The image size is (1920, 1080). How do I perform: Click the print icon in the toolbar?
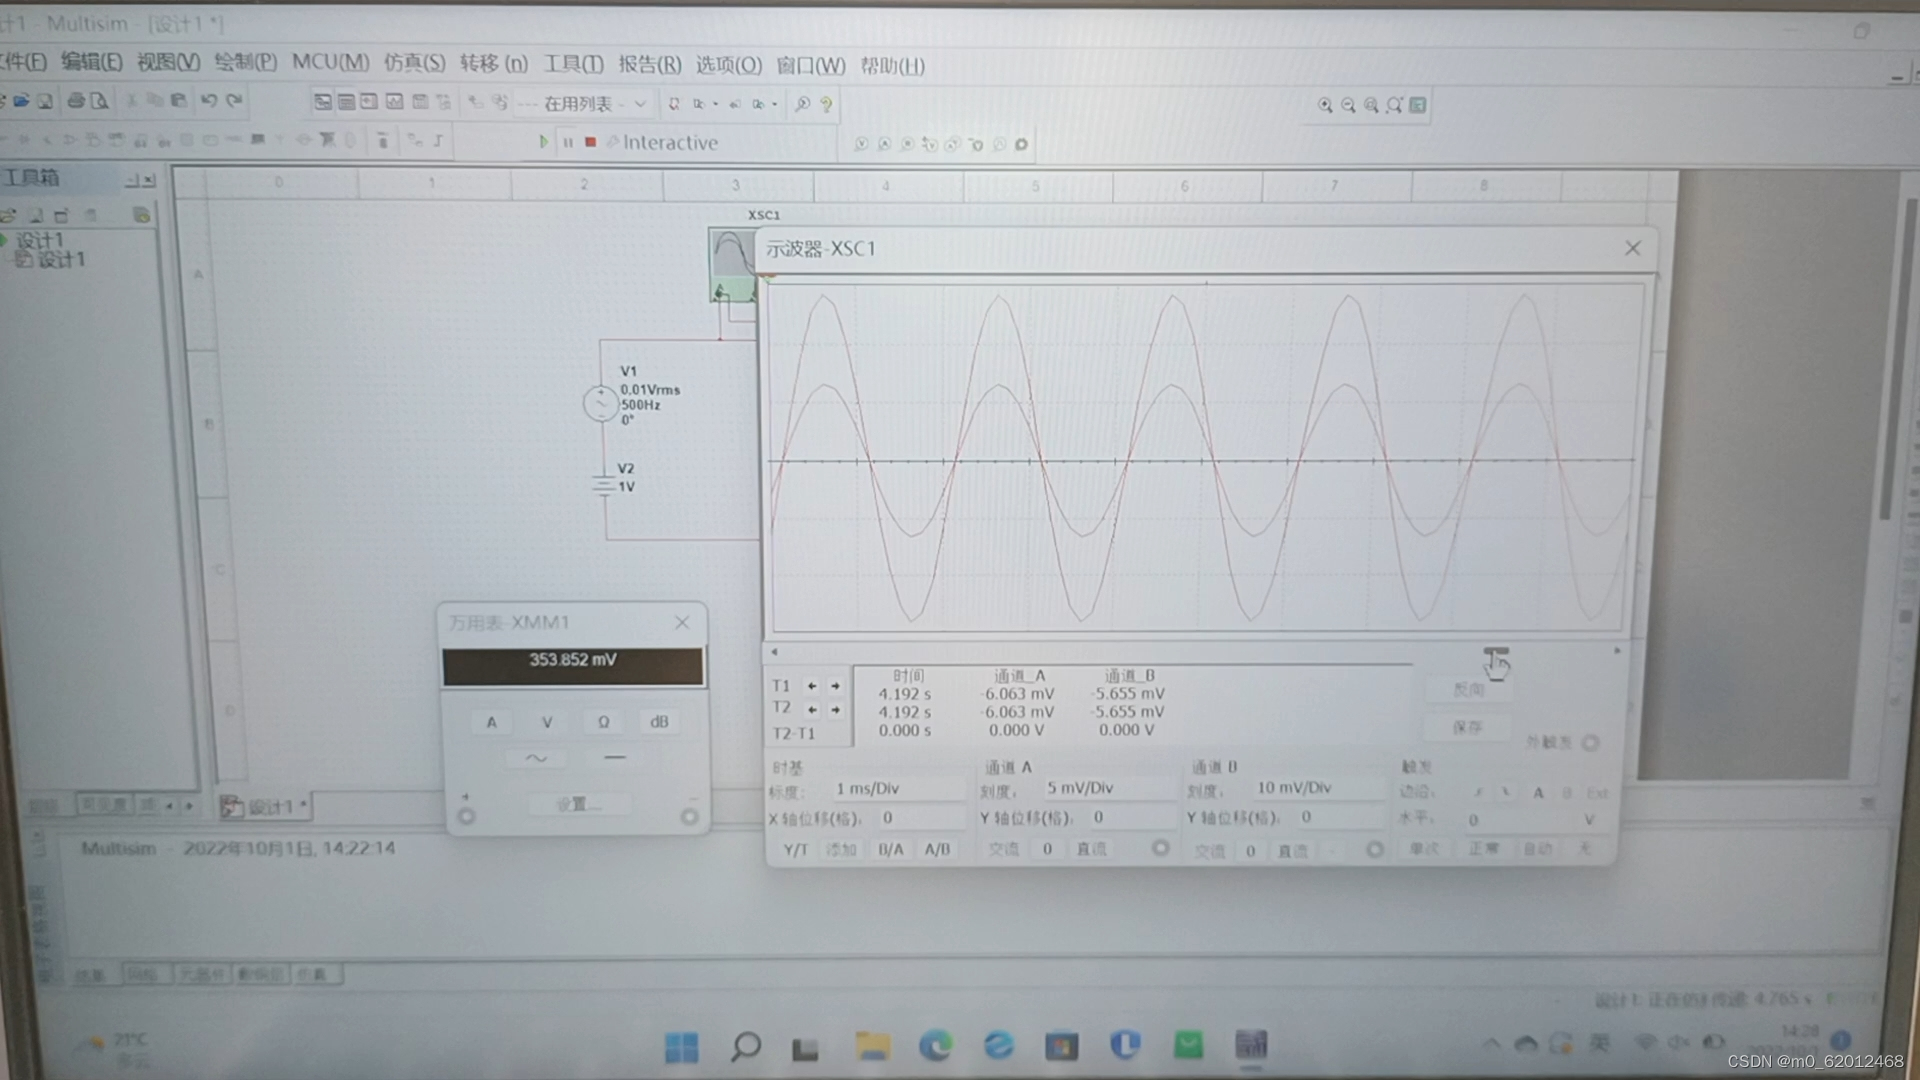tap(76, 101)
